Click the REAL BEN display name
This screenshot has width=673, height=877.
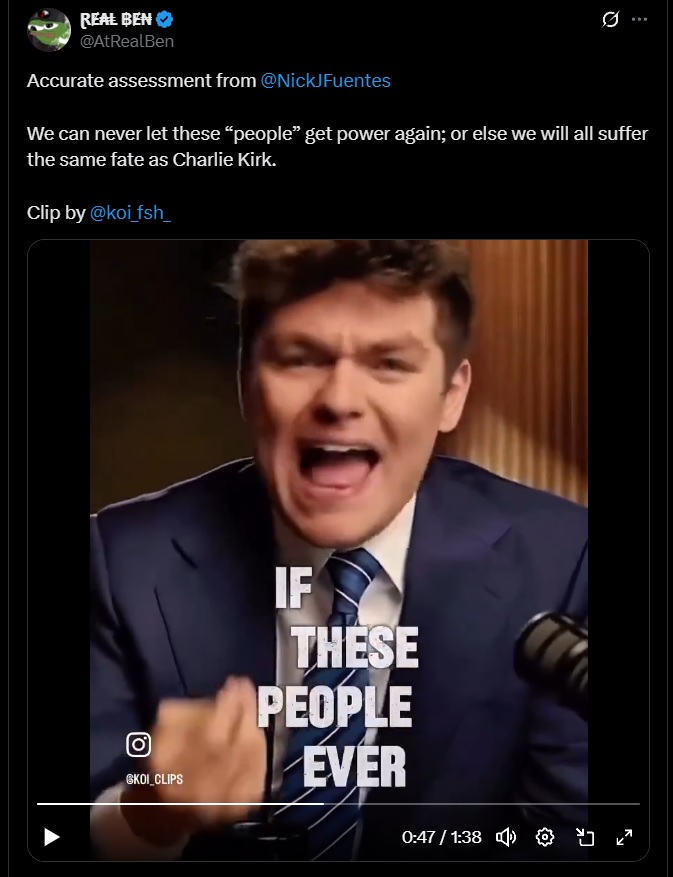tap(116, 20)
